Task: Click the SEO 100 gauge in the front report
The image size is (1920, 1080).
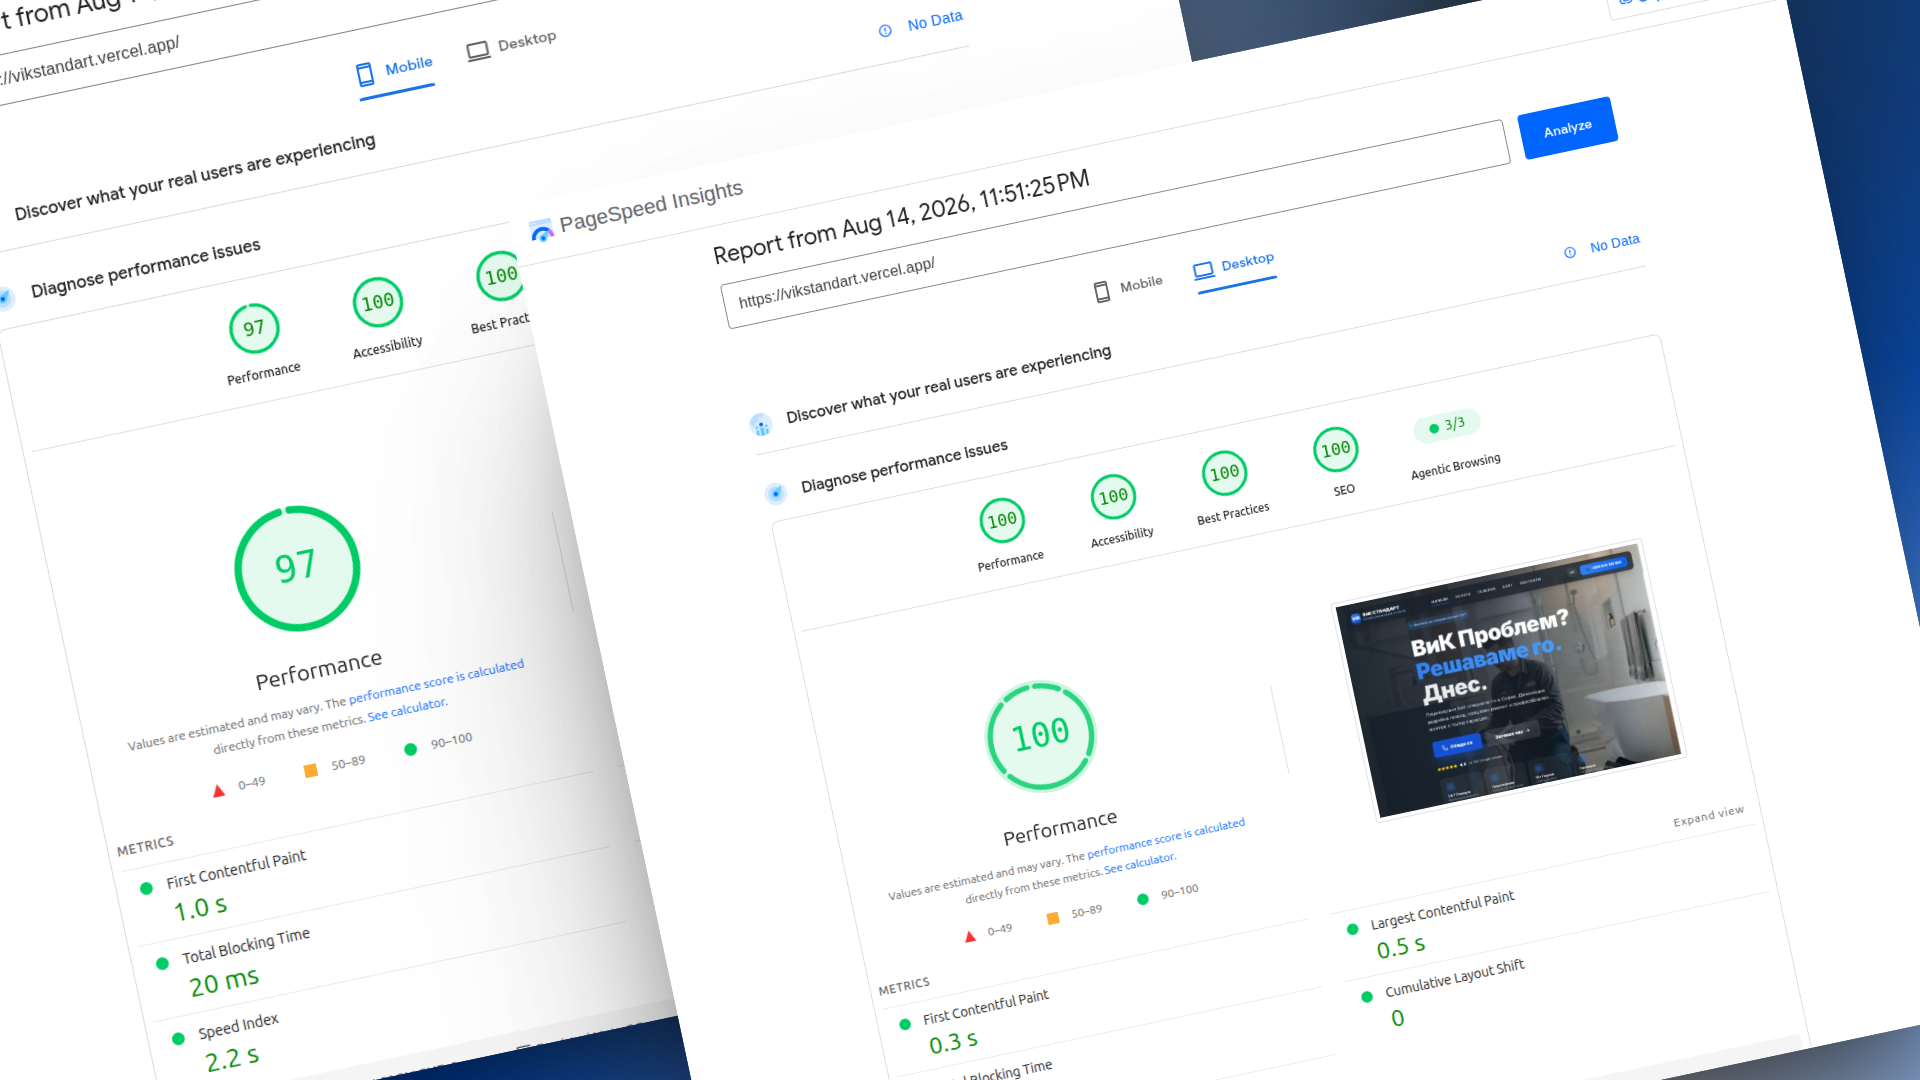Action: [1336, 450]
